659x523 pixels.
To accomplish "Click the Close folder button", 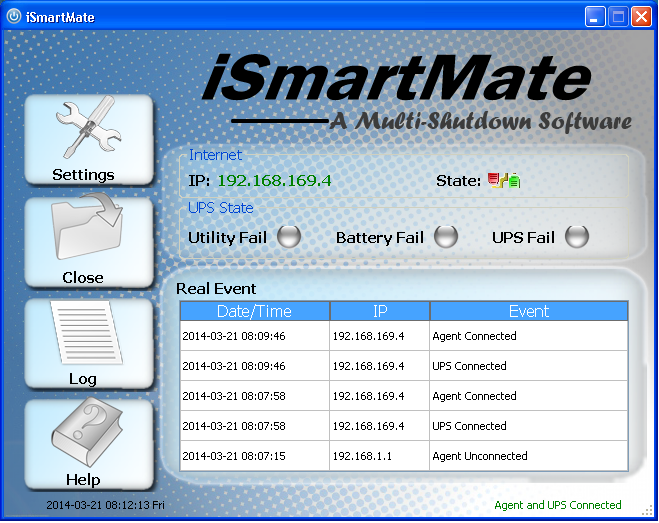I will [x=89, y=242].
